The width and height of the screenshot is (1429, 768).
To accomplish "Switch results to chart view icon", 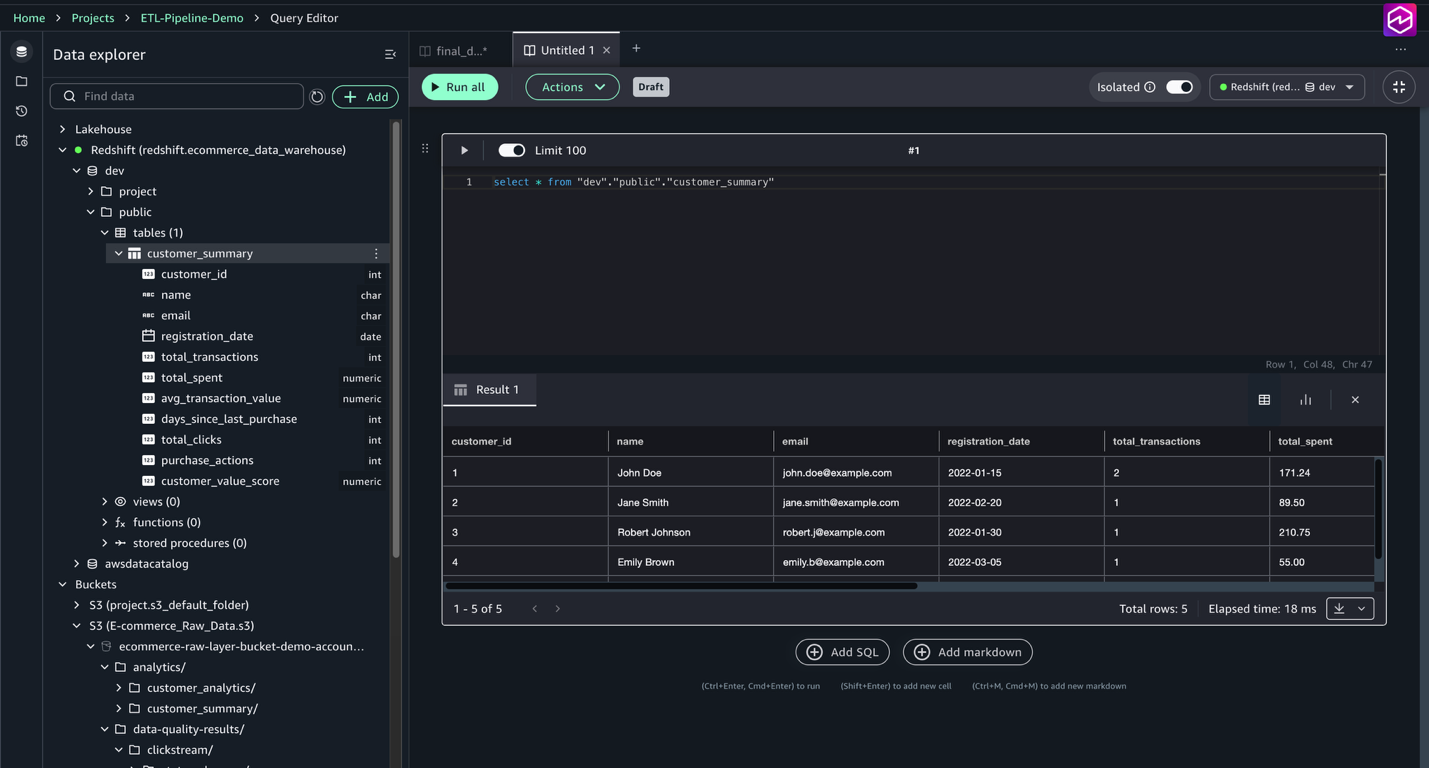I will tap(1305, 399).
